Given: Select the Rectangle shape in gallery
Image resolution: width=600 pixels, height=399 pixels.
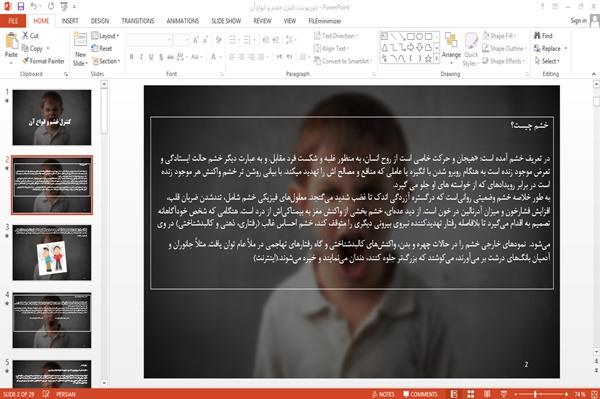Looking at the screenshot, I should (411, 36).
